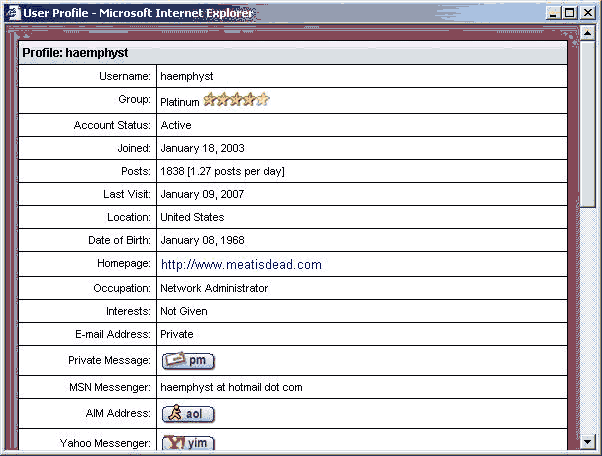Click the 'Username:' label
The width and height of the screenshot is (602, 456).
click(125, 76)
